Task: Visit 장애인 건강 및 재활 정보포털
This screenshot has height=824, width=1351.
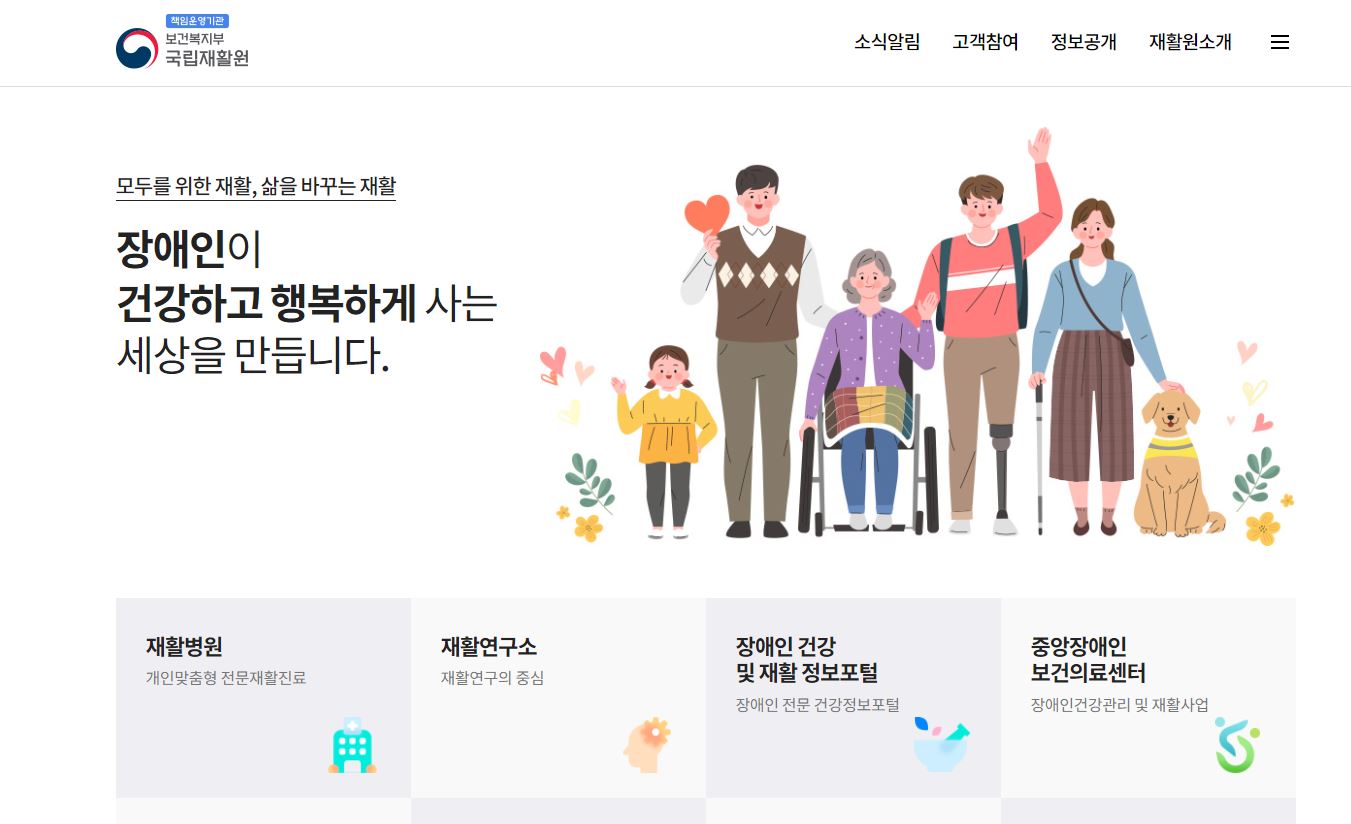Action: pos(807,659)
